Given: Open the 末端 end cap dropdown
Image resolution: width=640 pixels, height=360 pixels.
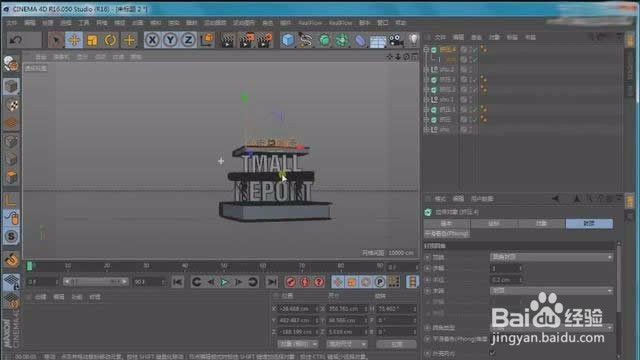Looking at the screenshot, I should pos(551,291).
